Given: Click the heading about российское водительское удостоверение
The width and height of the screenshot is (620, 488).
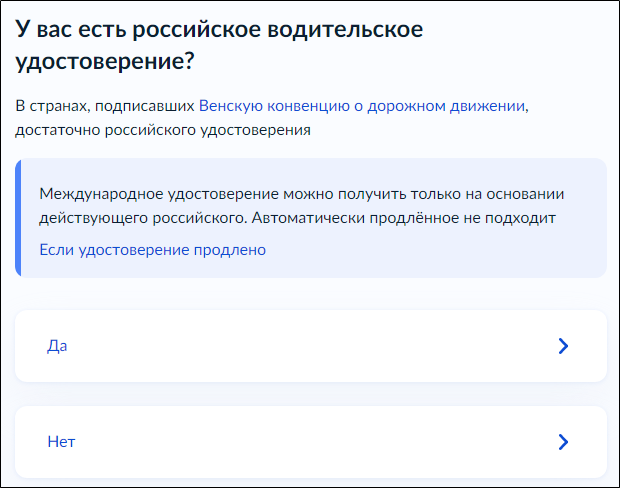Looking at the screenshot, I should 220,45.
